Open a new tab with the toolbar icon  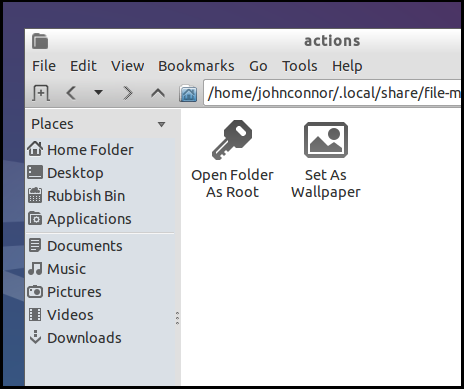41,93
